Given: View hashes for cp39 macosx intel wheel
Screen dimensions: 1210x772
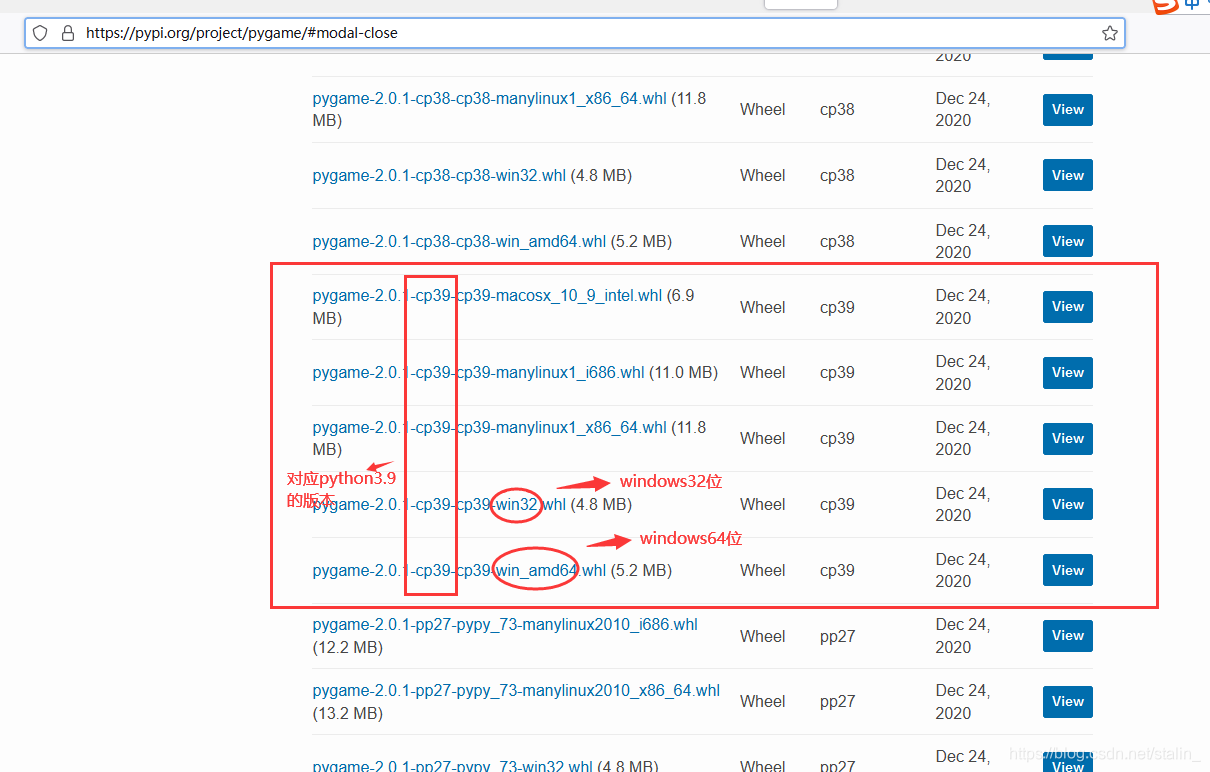Looking at the screenshot, I should click(1067, 307).
